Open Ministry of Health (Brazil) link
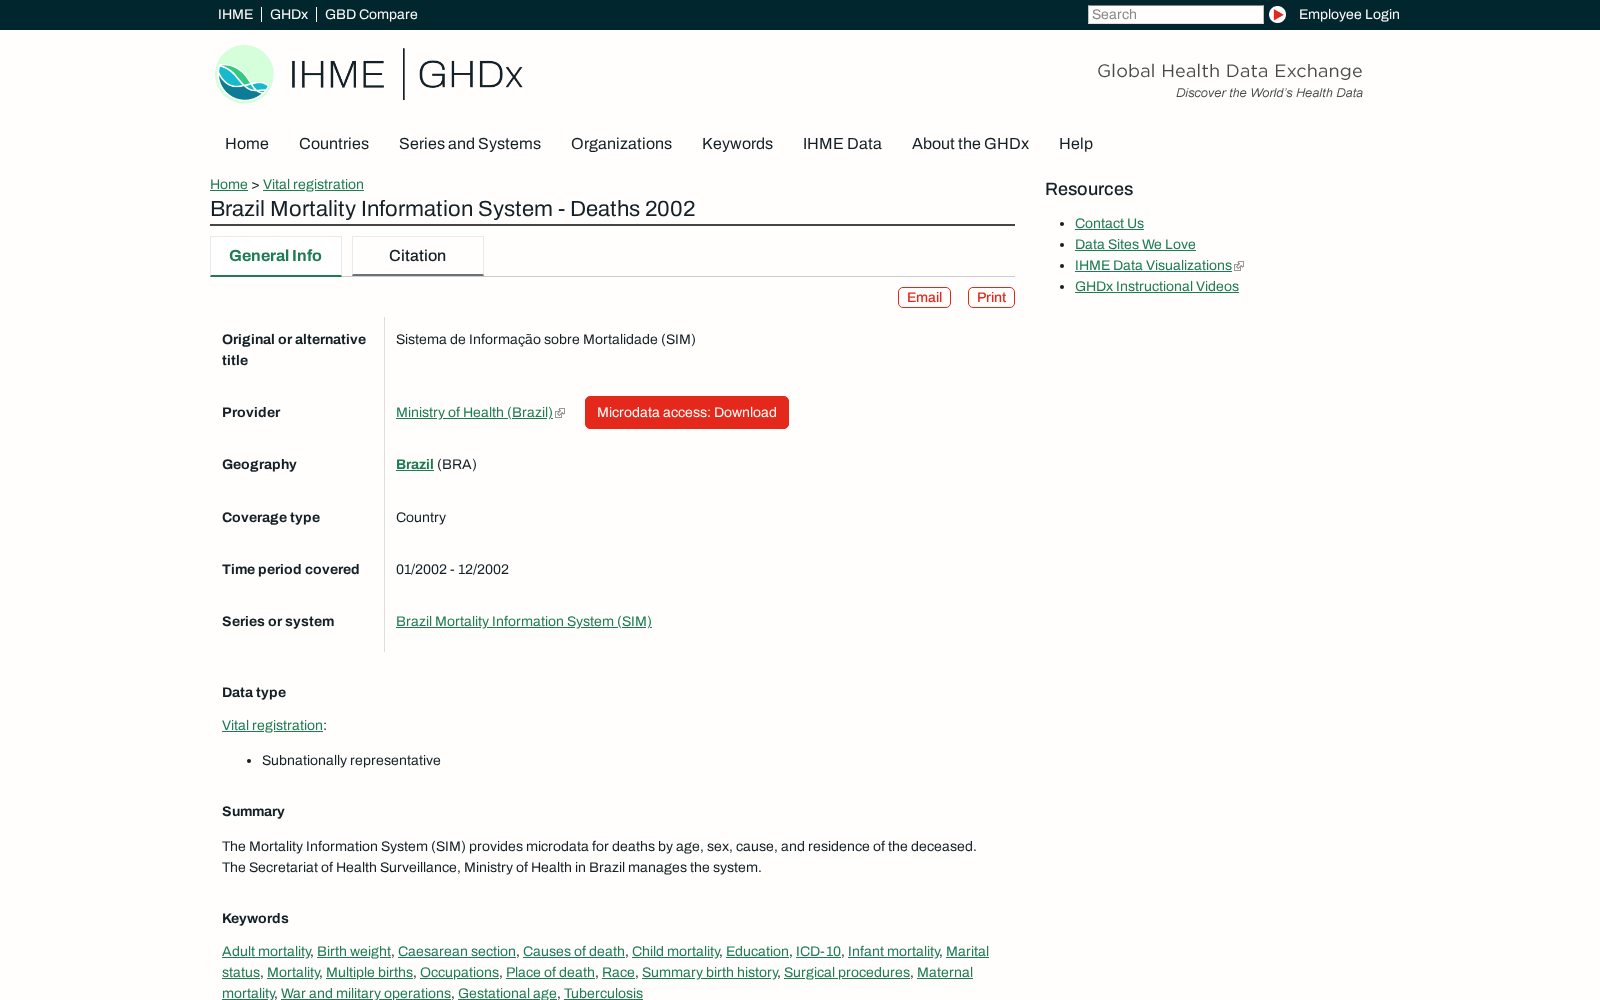This screenshot has width=1600, height=1000. 474,412
